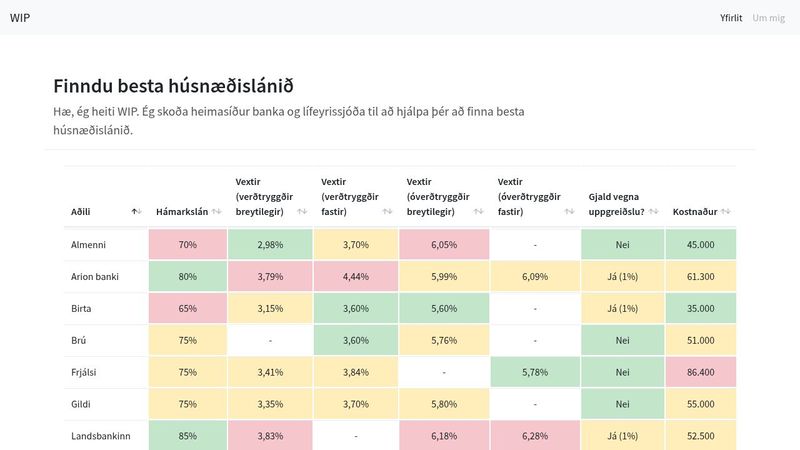
Task: Sort by Gjald vegna uppgreiðslu arrow icon
Action: 654,211
